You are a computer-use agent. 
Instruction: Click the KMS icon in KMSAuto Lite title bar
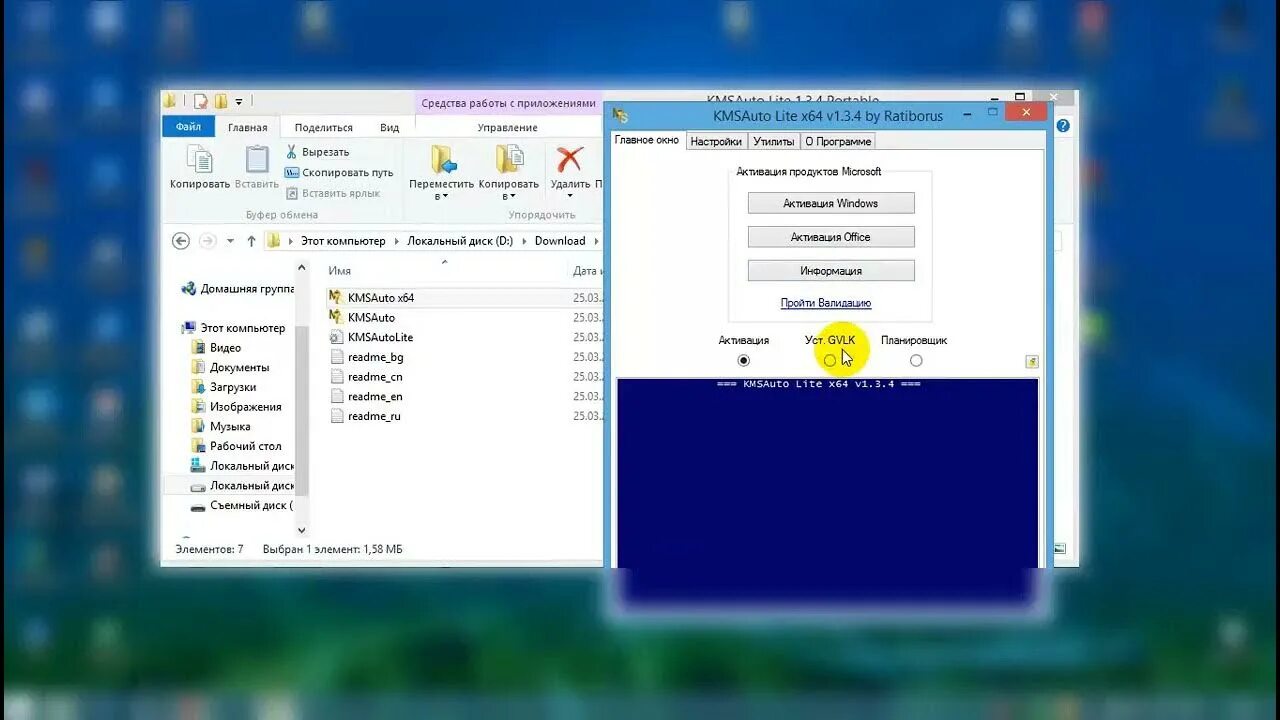pyautogui.click(x=620, y=115)
